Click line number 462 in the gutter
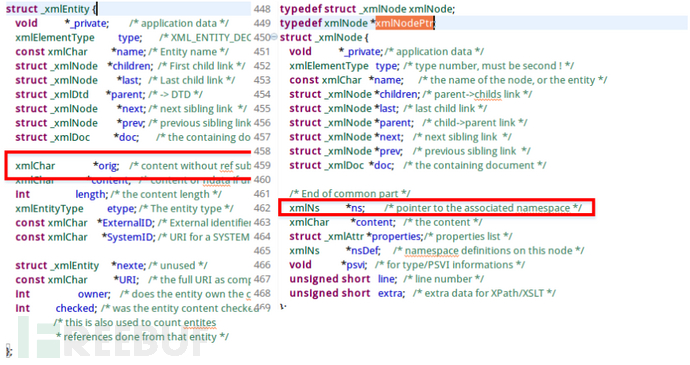690x365 pixels. [262, 208]
